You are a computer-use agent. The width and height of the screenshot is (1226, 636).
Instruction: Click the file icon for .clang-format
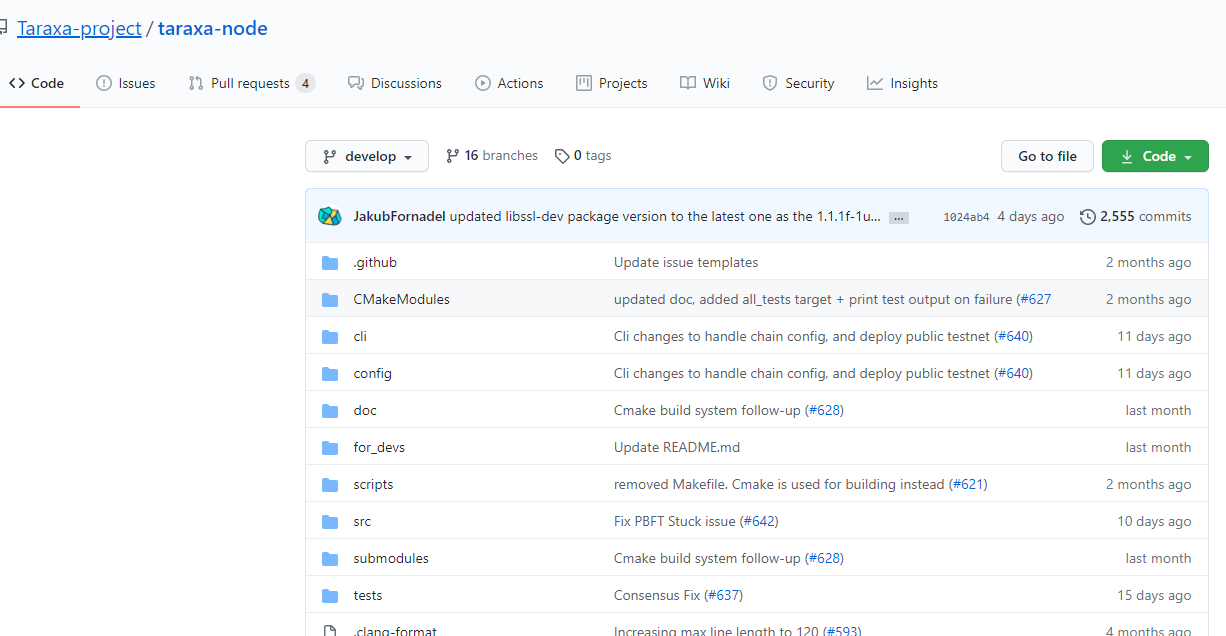[x=330, y=631]
